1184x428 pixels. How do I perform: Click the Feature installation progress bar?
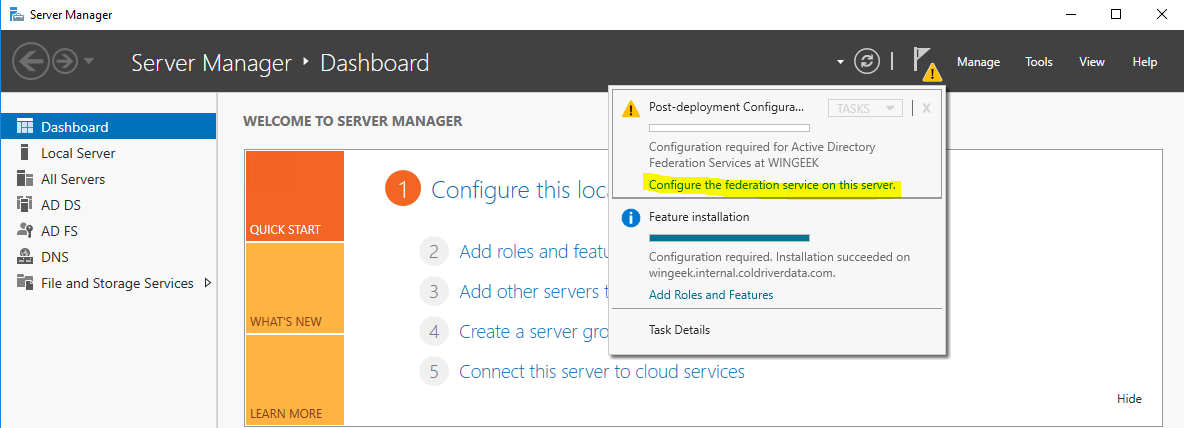729,237
